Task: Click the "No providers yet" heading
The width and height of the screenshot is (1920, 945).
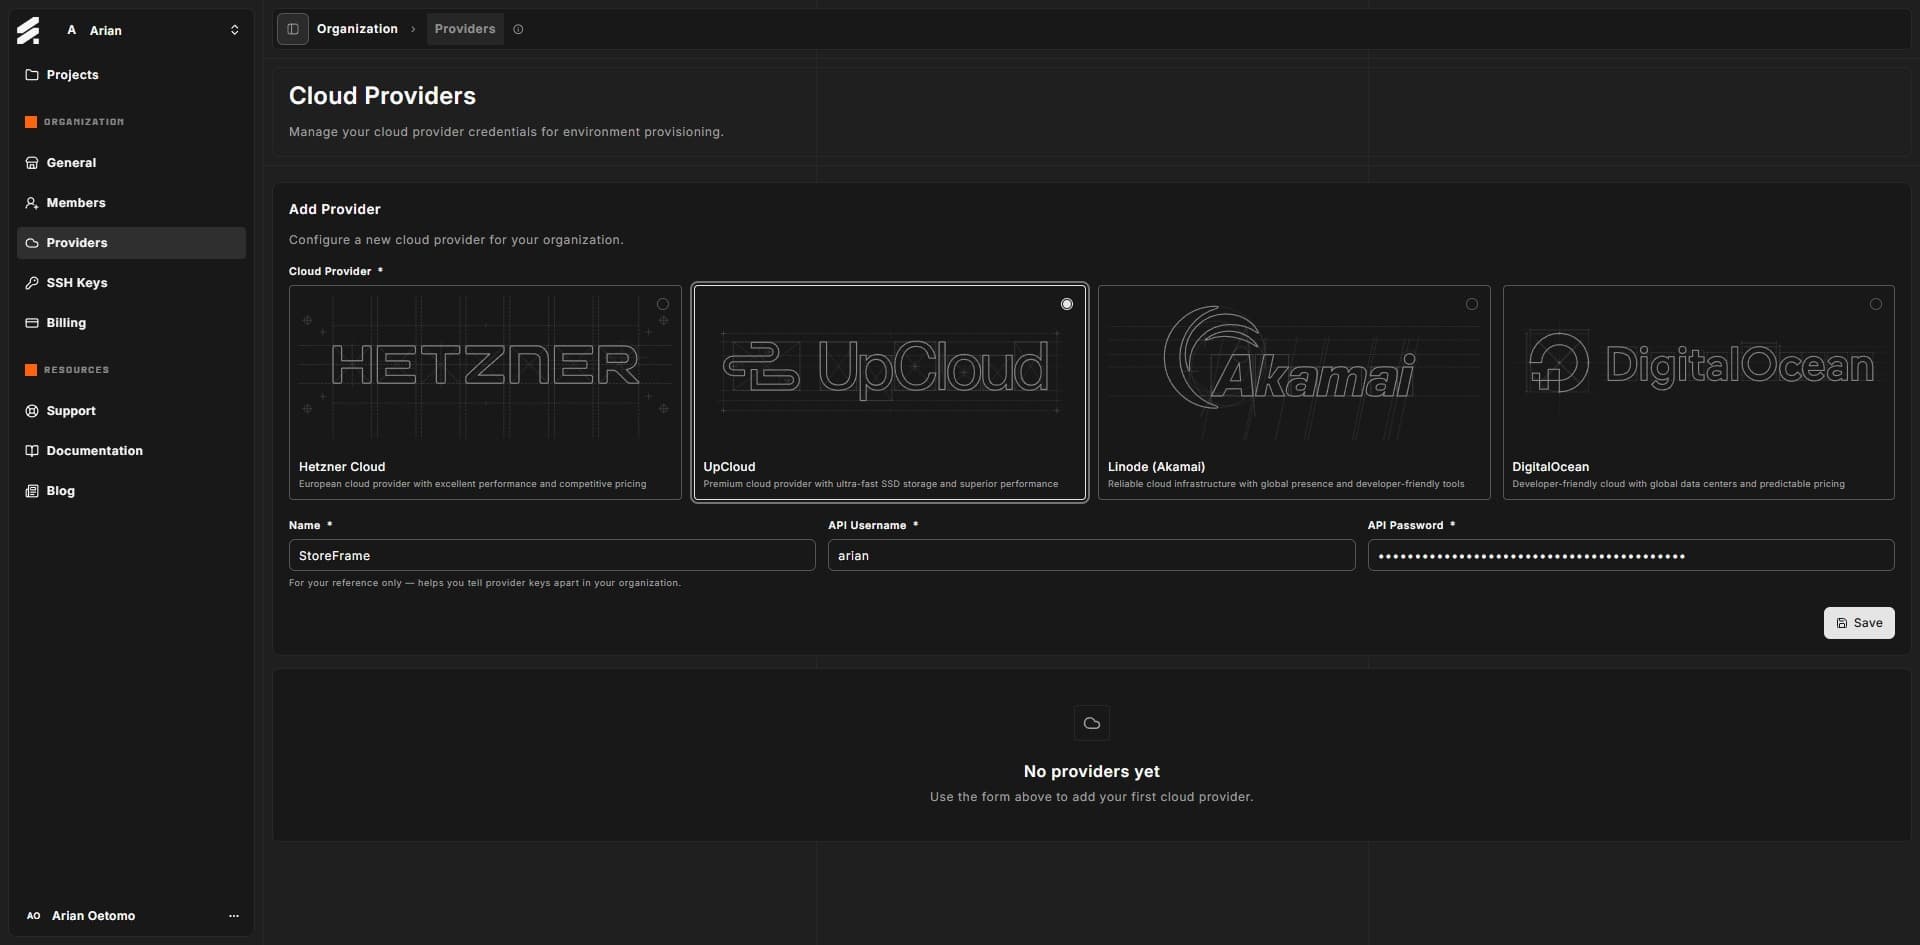Action: [x=1092, y=771]
